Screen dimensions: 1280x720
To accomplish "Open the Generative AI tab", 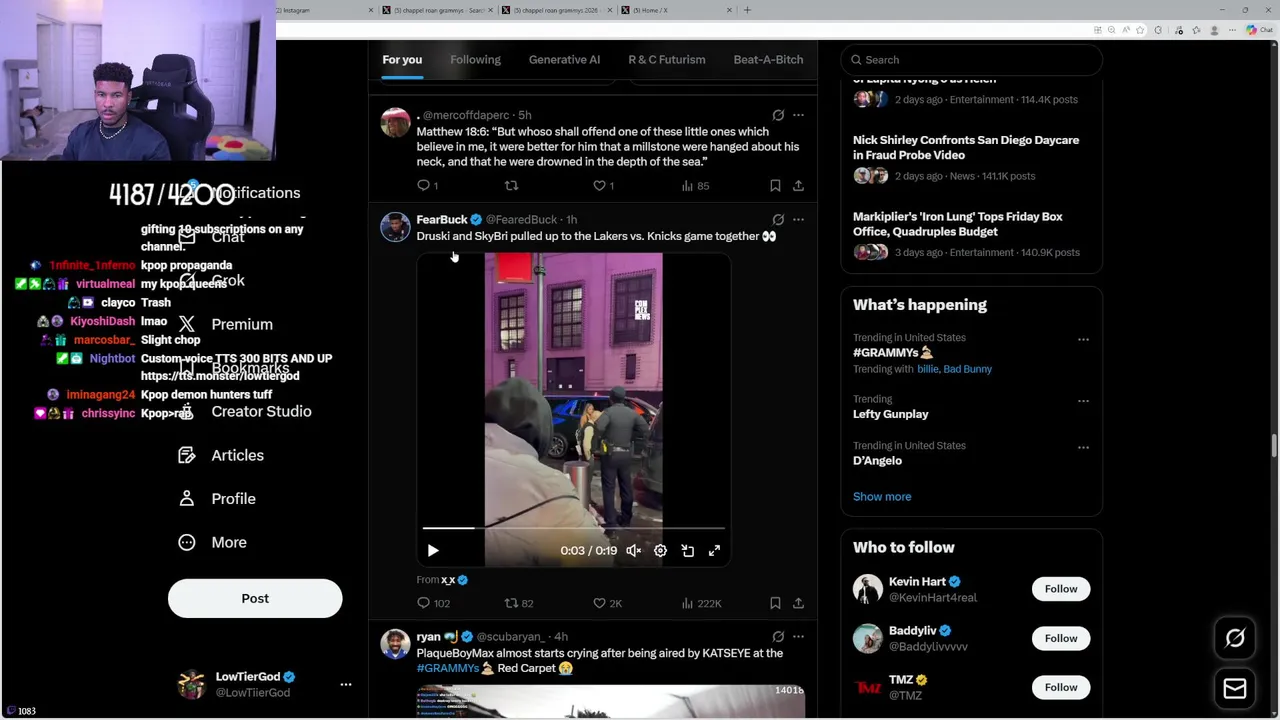I will [564, 59].
